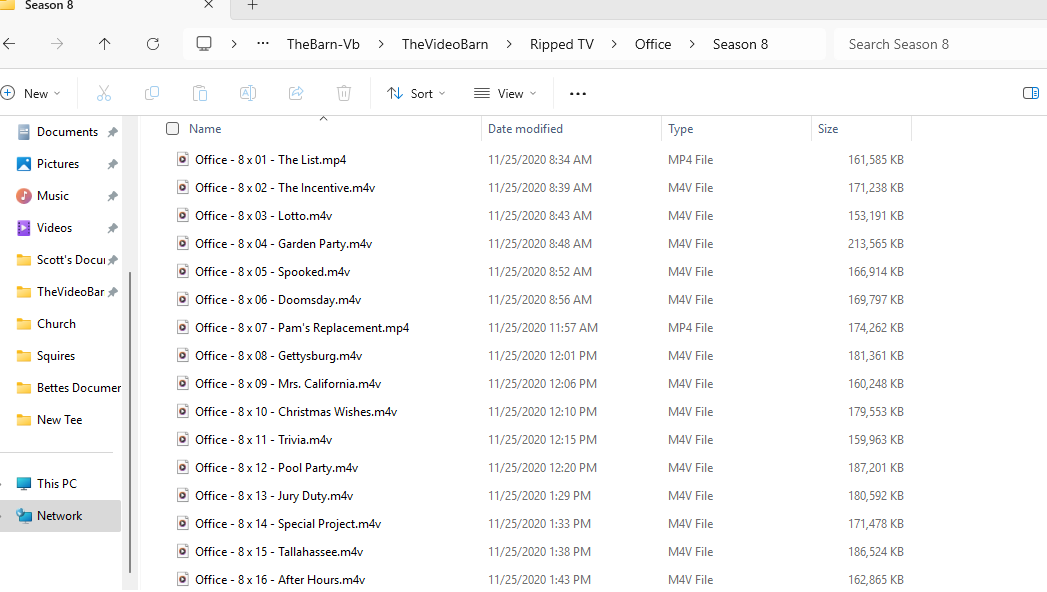Click video icon of 'Office - 8 x 03 - Lotto.m4v'
This screenshot has width=1047, height=592.
(x=182, y=216)
